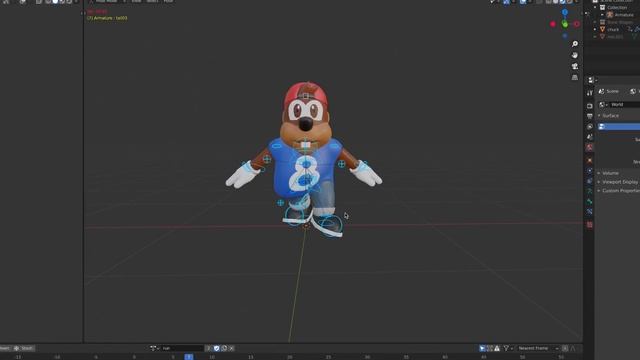Toggle the warning triangle errors-only filter

tap(497, 348)
